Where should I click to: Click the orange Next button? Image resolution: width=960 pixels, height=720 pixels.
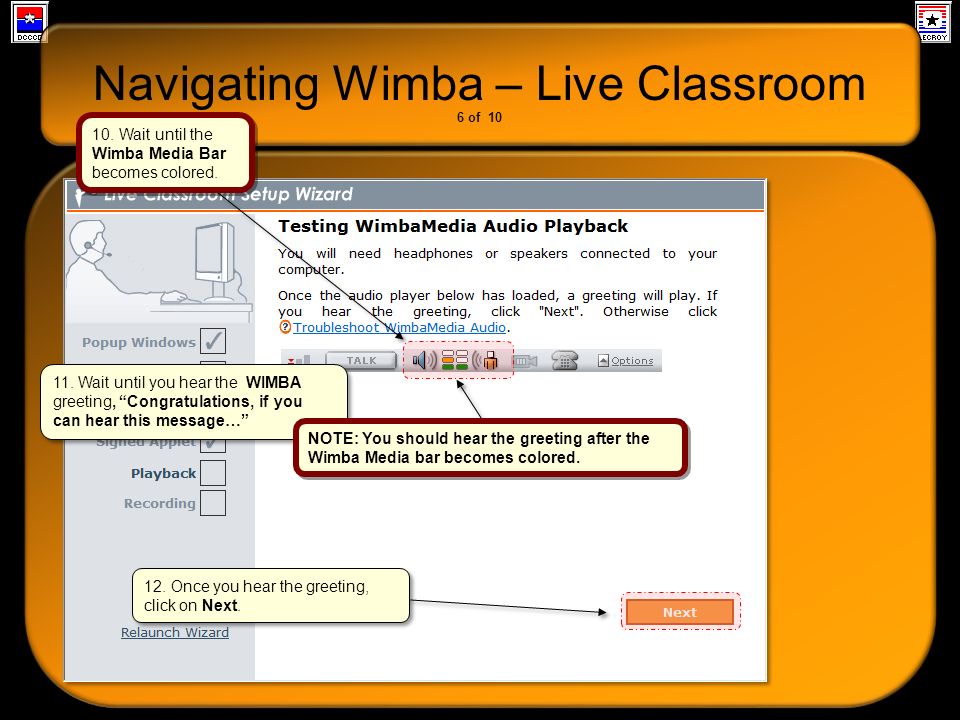(x=680, y=612)
